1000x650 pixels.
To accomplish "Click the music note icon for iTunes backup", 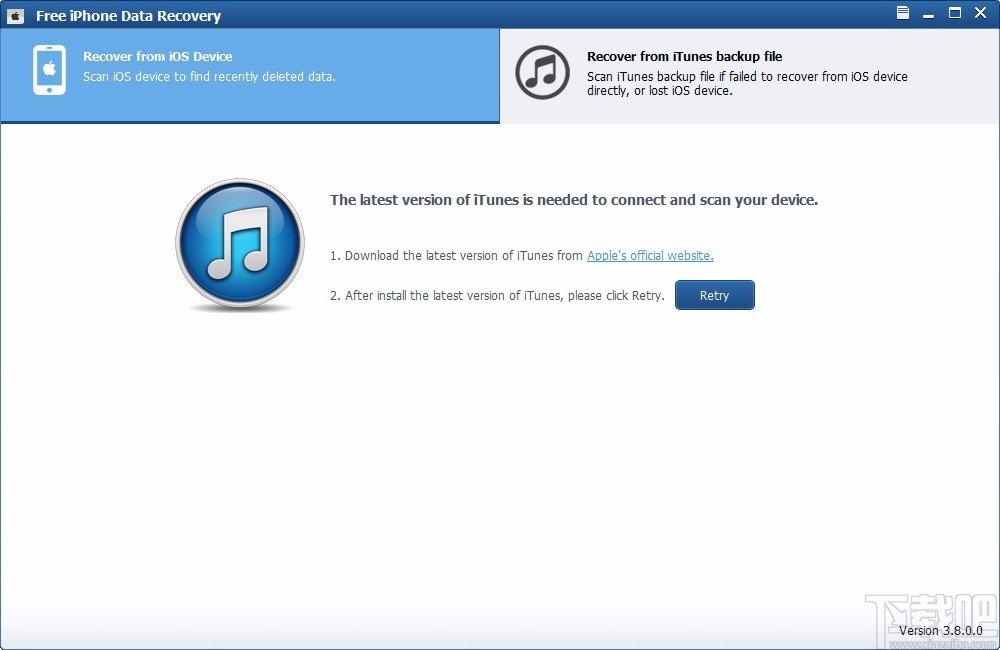I will (542, 73).
